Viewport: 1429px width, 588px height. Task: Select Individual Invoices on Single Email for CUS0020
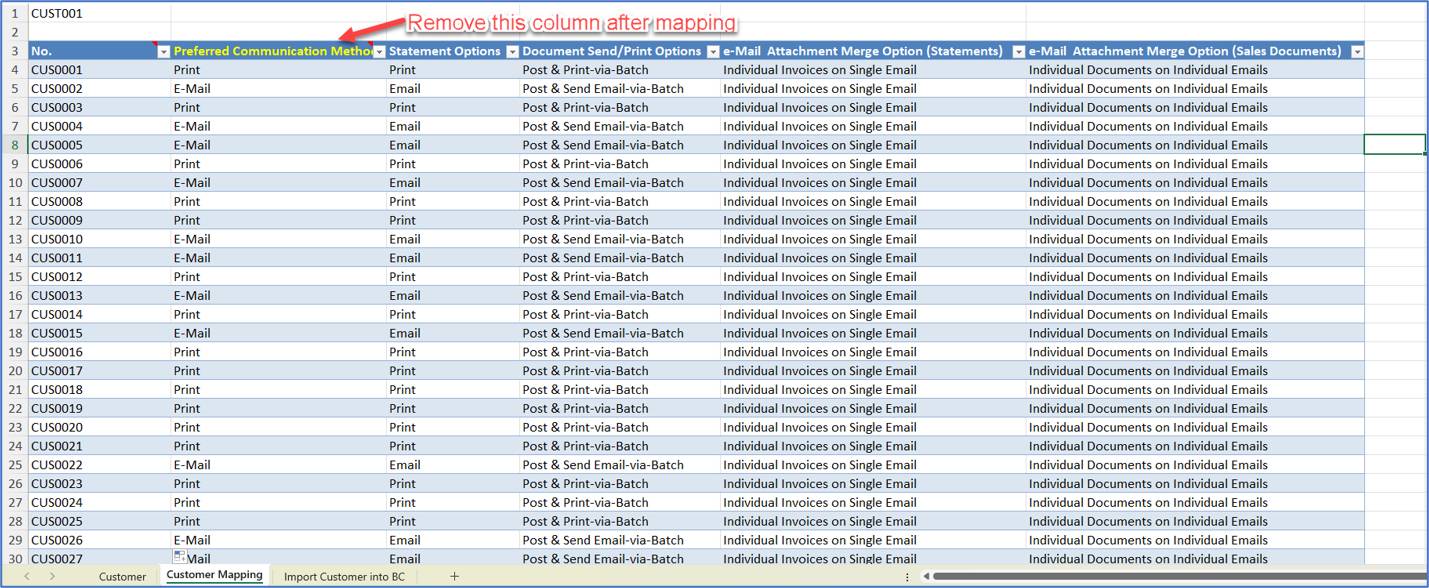coord(873,427)
